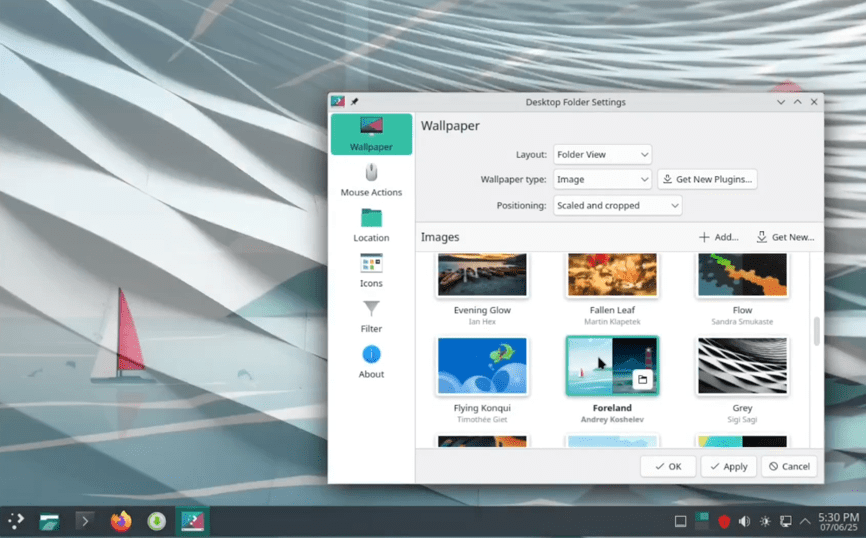The image size is (866, 538).
Task: Click the images list vertical scrollbar
Action: [817, 331]
